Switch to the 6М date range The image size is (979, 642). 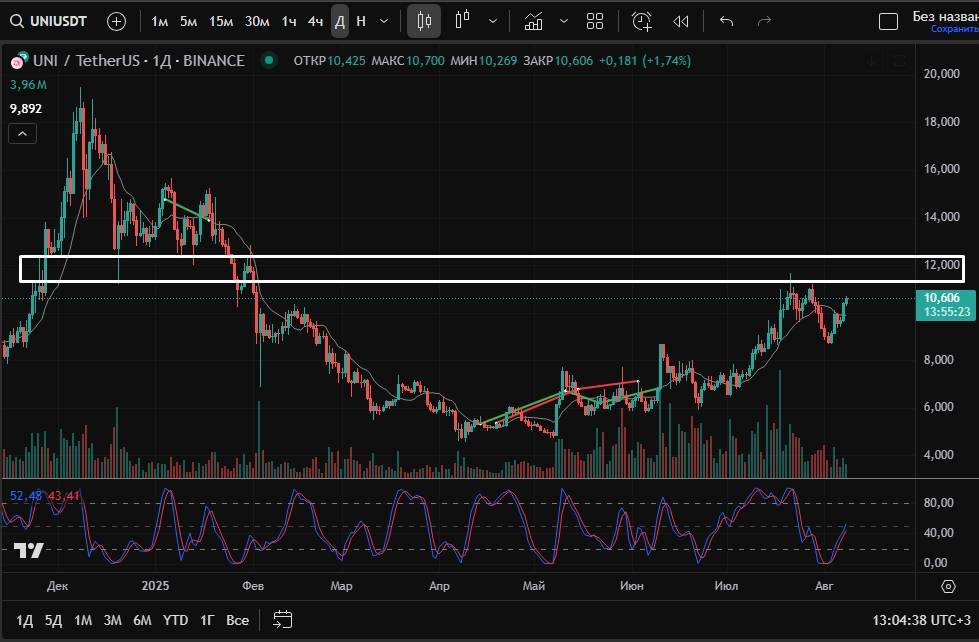[142, 620]
